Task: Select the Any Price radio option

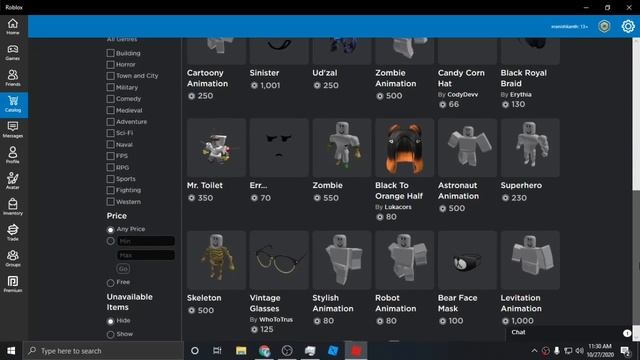Action: click(110, 230)
